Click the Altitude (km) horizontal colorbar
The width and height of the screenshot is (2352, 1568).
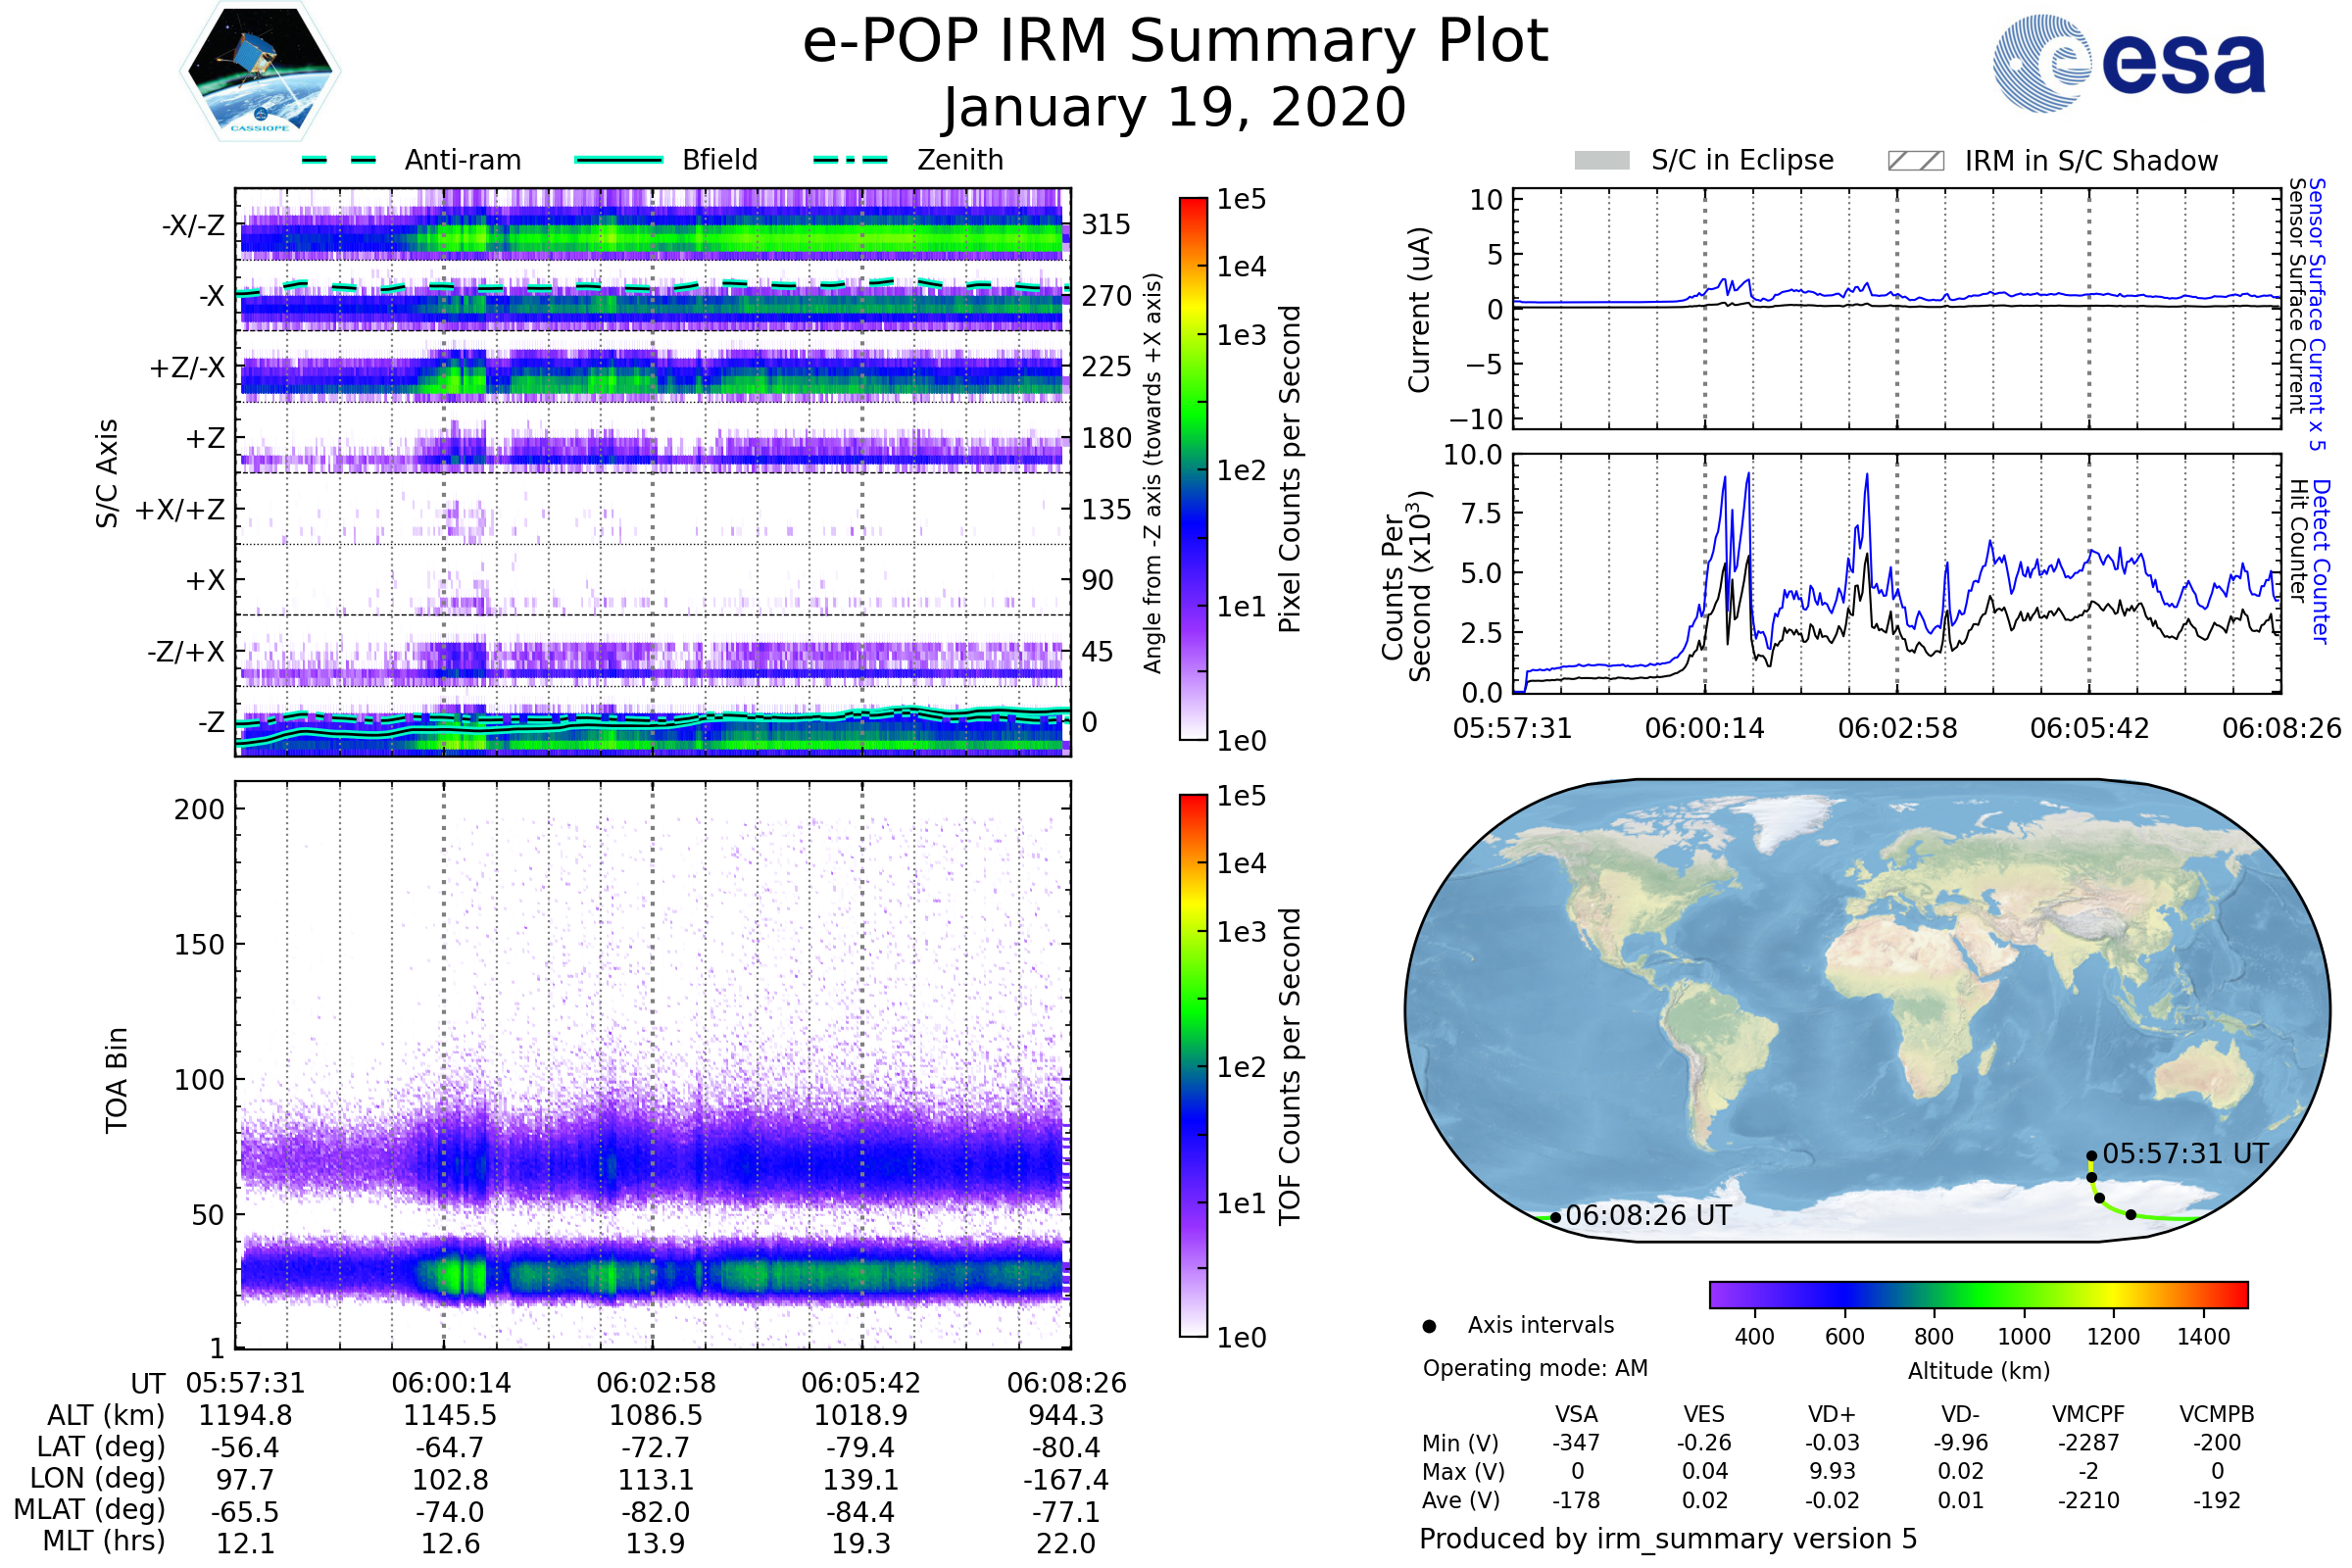(x=1978, y=1294)
